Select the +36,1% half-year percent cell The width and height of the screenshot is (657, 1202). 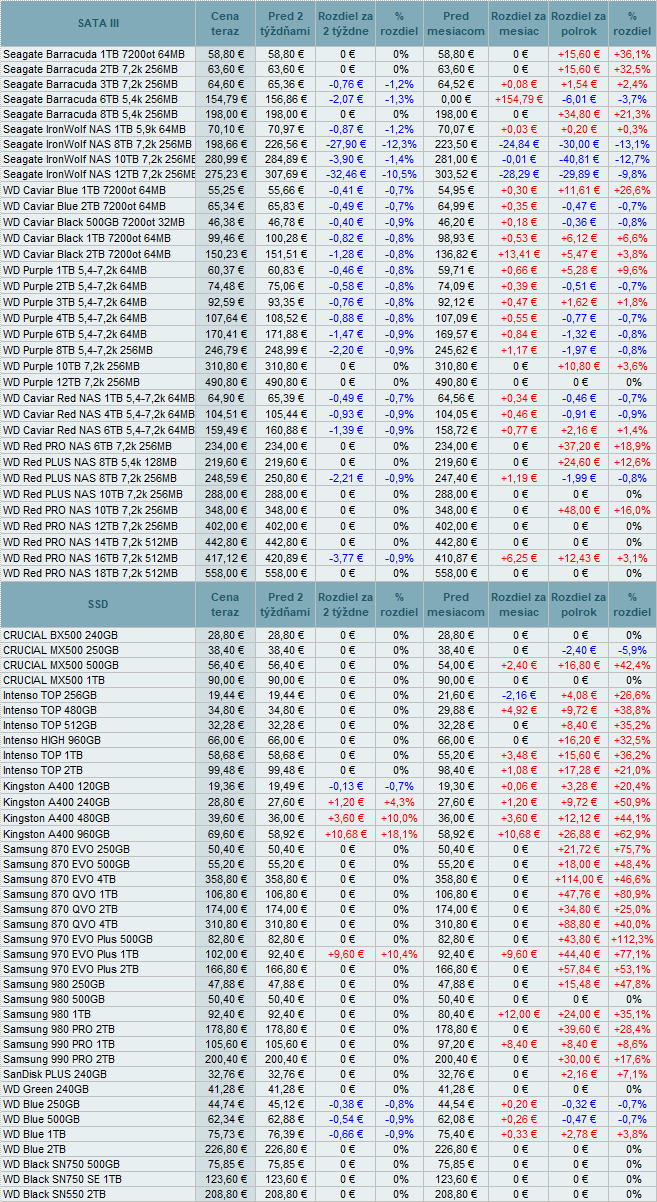click(x=633, y=54)
